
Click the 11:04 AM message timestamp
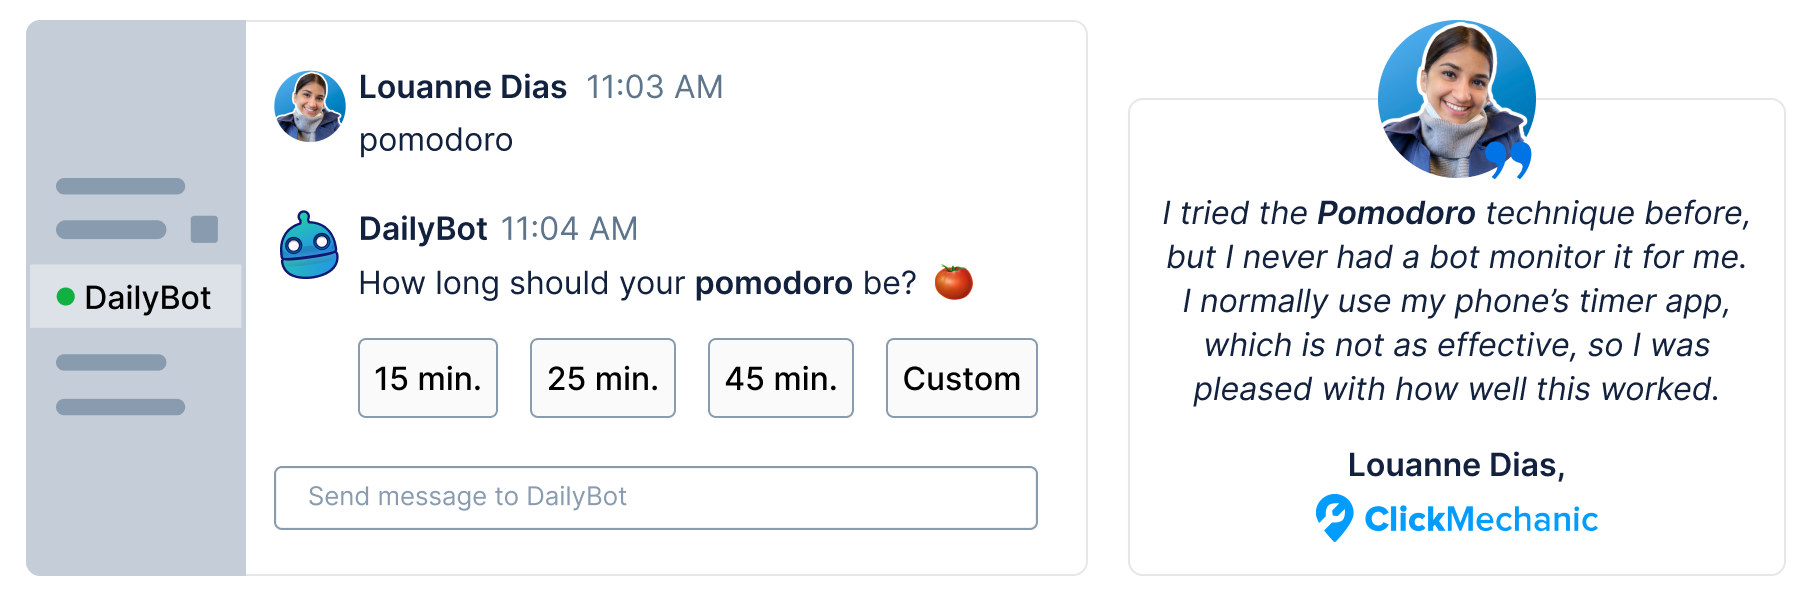click(569, 229)
